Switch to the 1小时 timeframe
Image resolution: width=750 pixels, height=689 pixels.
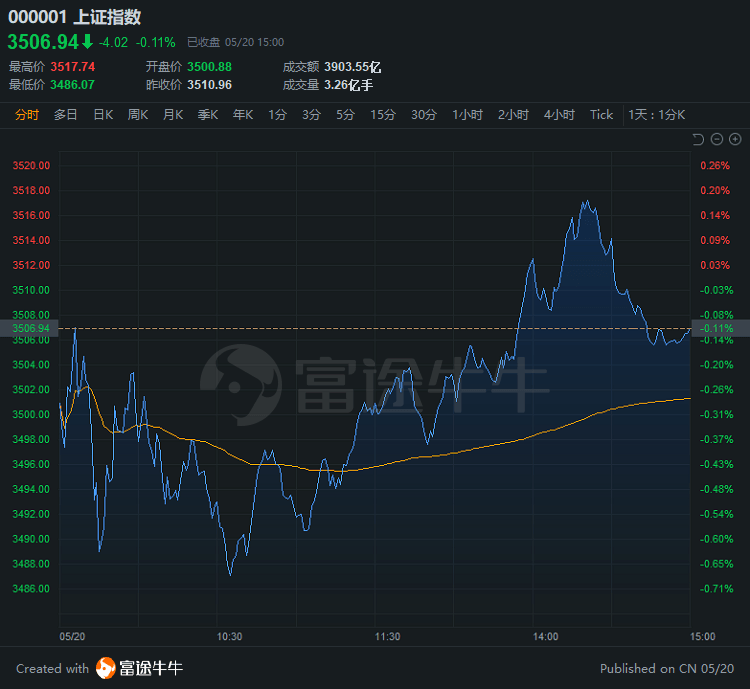pyautogui.click(x=468, y=115)
